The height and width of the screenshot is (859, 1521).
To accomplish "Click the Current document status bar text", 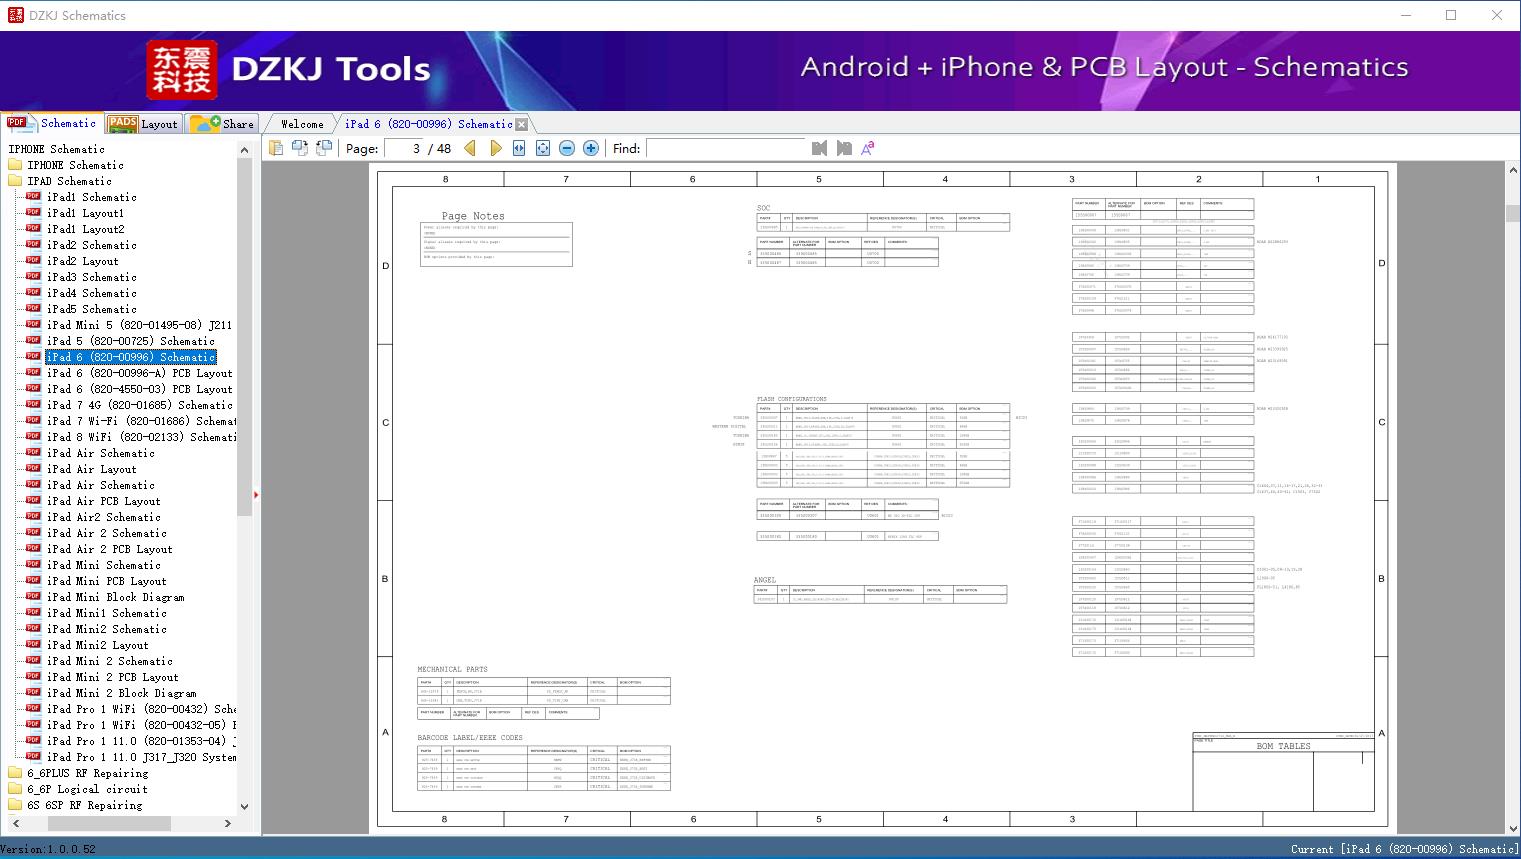I will [x=1403, y=849].
